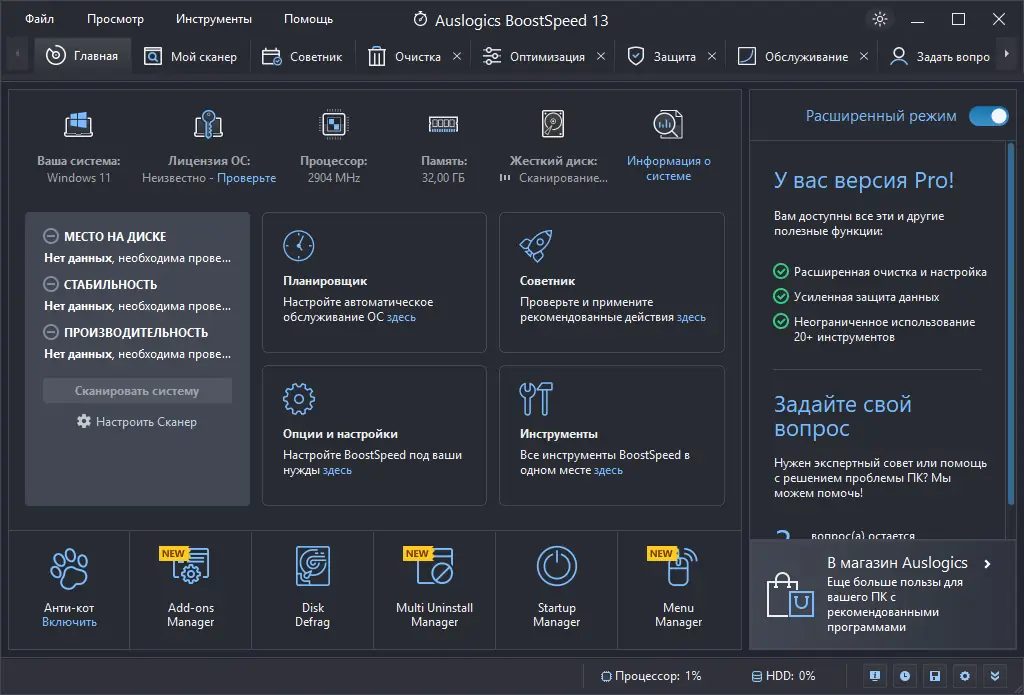Viewport: 1024px width, 695px height.
Task: Switch to the Мой сканер tab
Action: (x=191, y=56)
